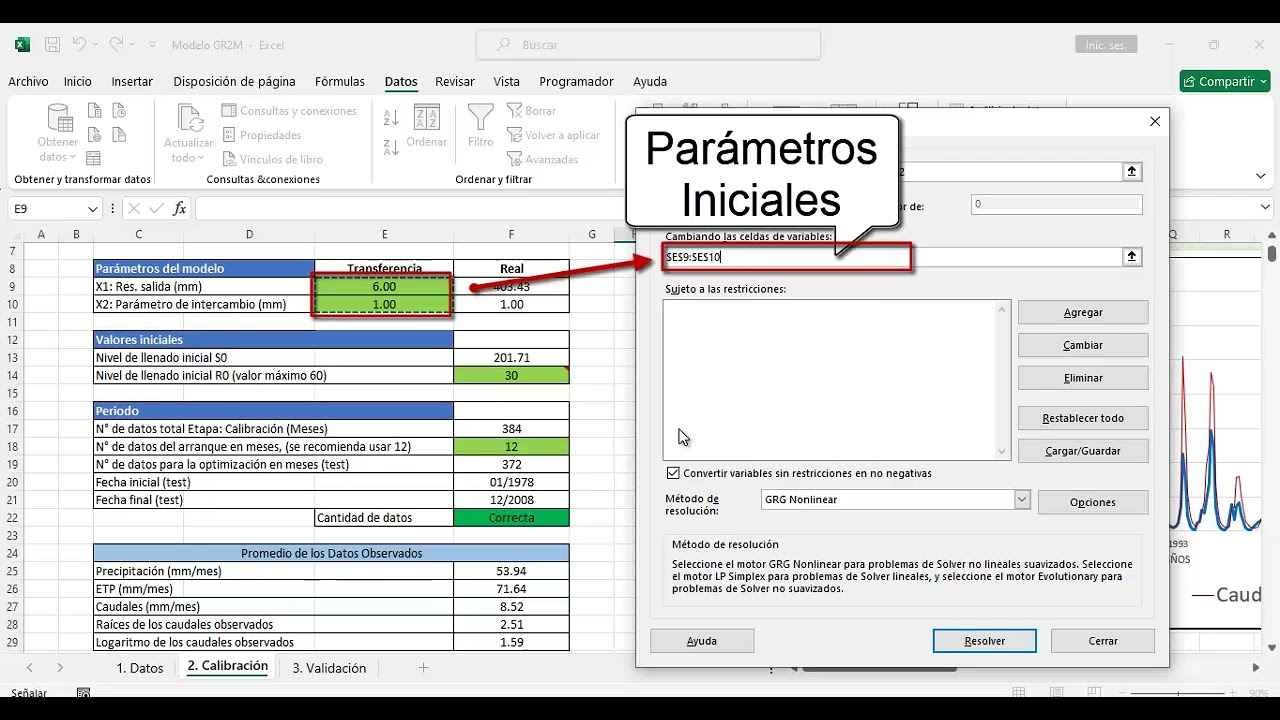Click the Save icon in the title bar
The image size is (1280, 720).
click(x=52, y=45)
